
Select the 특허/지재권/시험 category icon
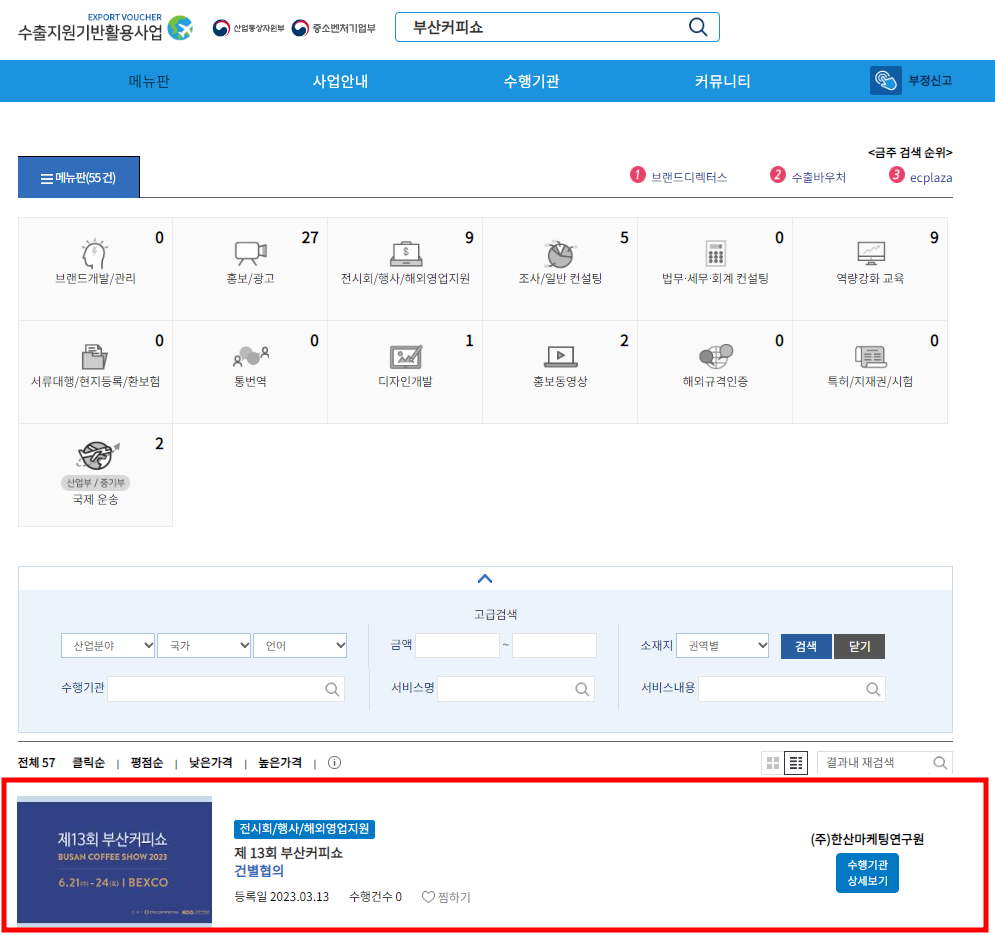point(871,357)
